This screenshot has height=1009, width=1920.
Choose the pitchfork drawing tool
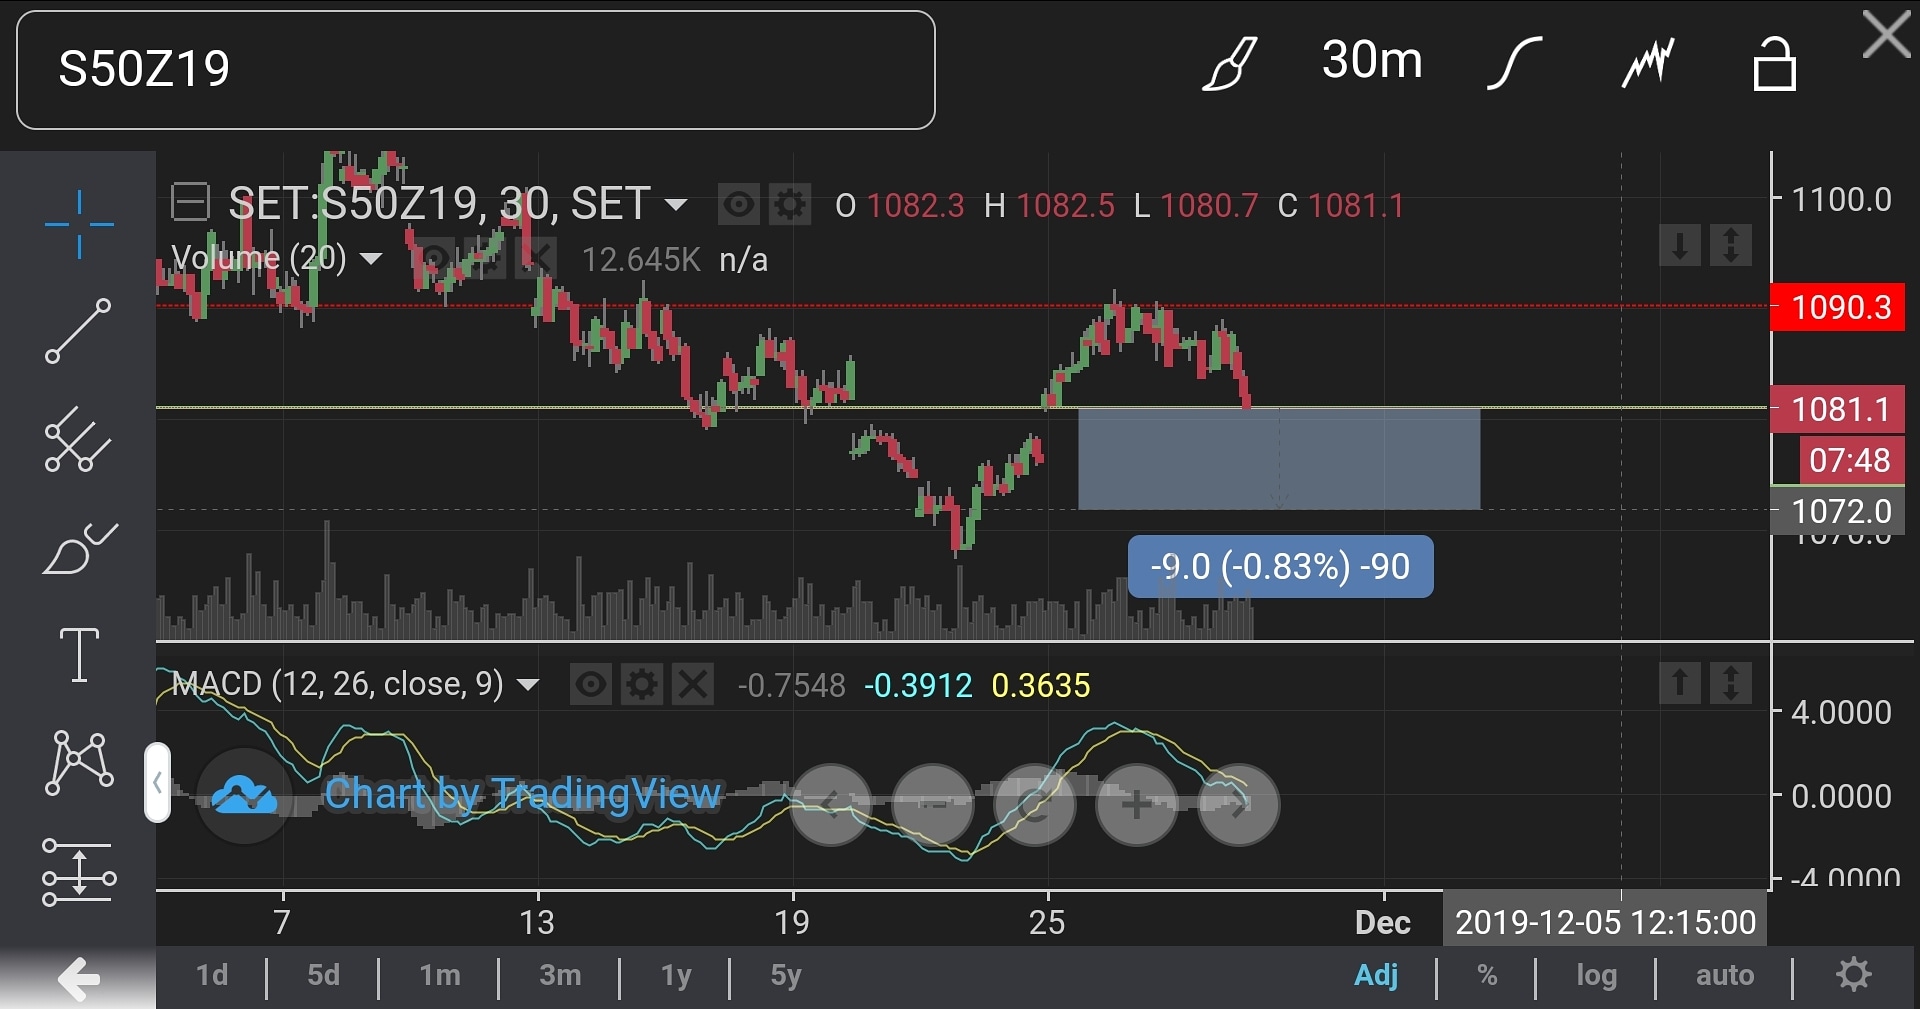78,440
